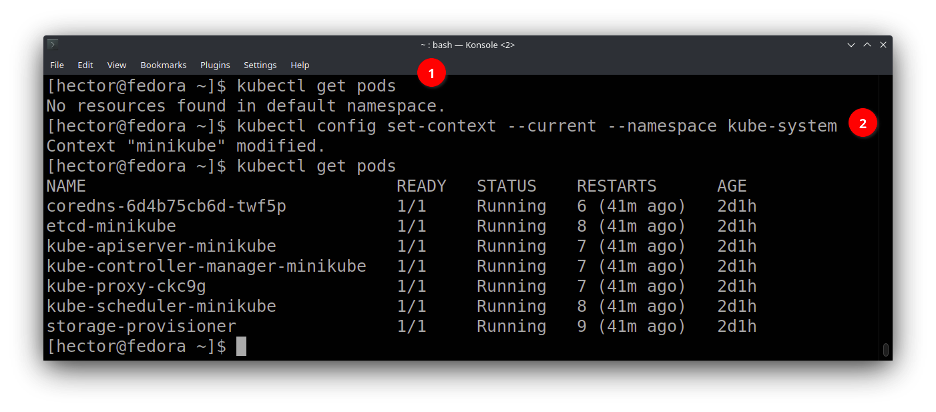
Task: Open the Settings menu
Action: click(260, 65)
